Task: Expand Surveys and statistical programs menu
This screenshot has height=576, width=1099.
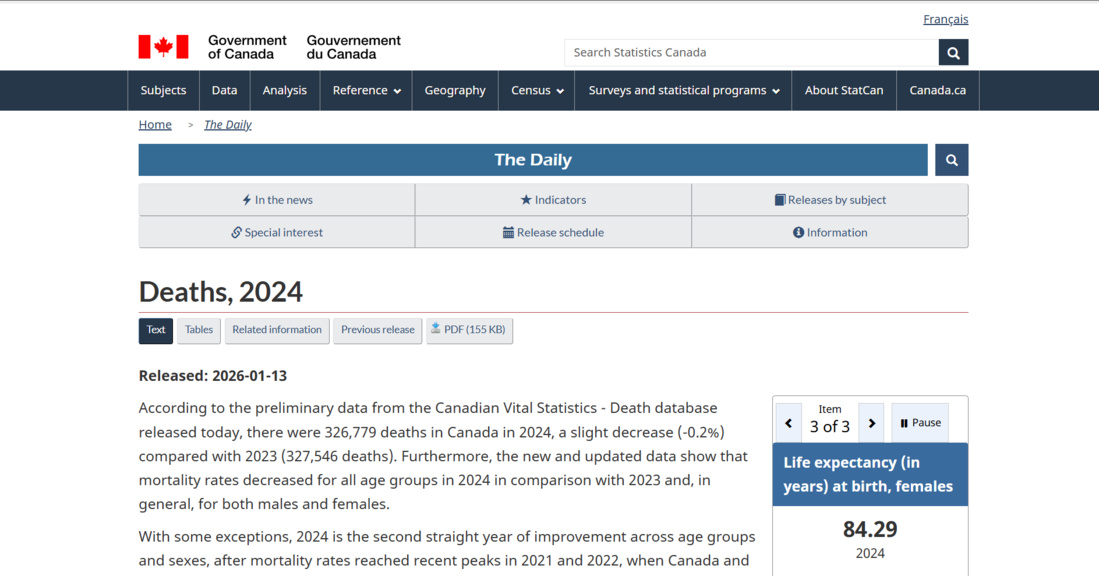Action: (683, 90)
